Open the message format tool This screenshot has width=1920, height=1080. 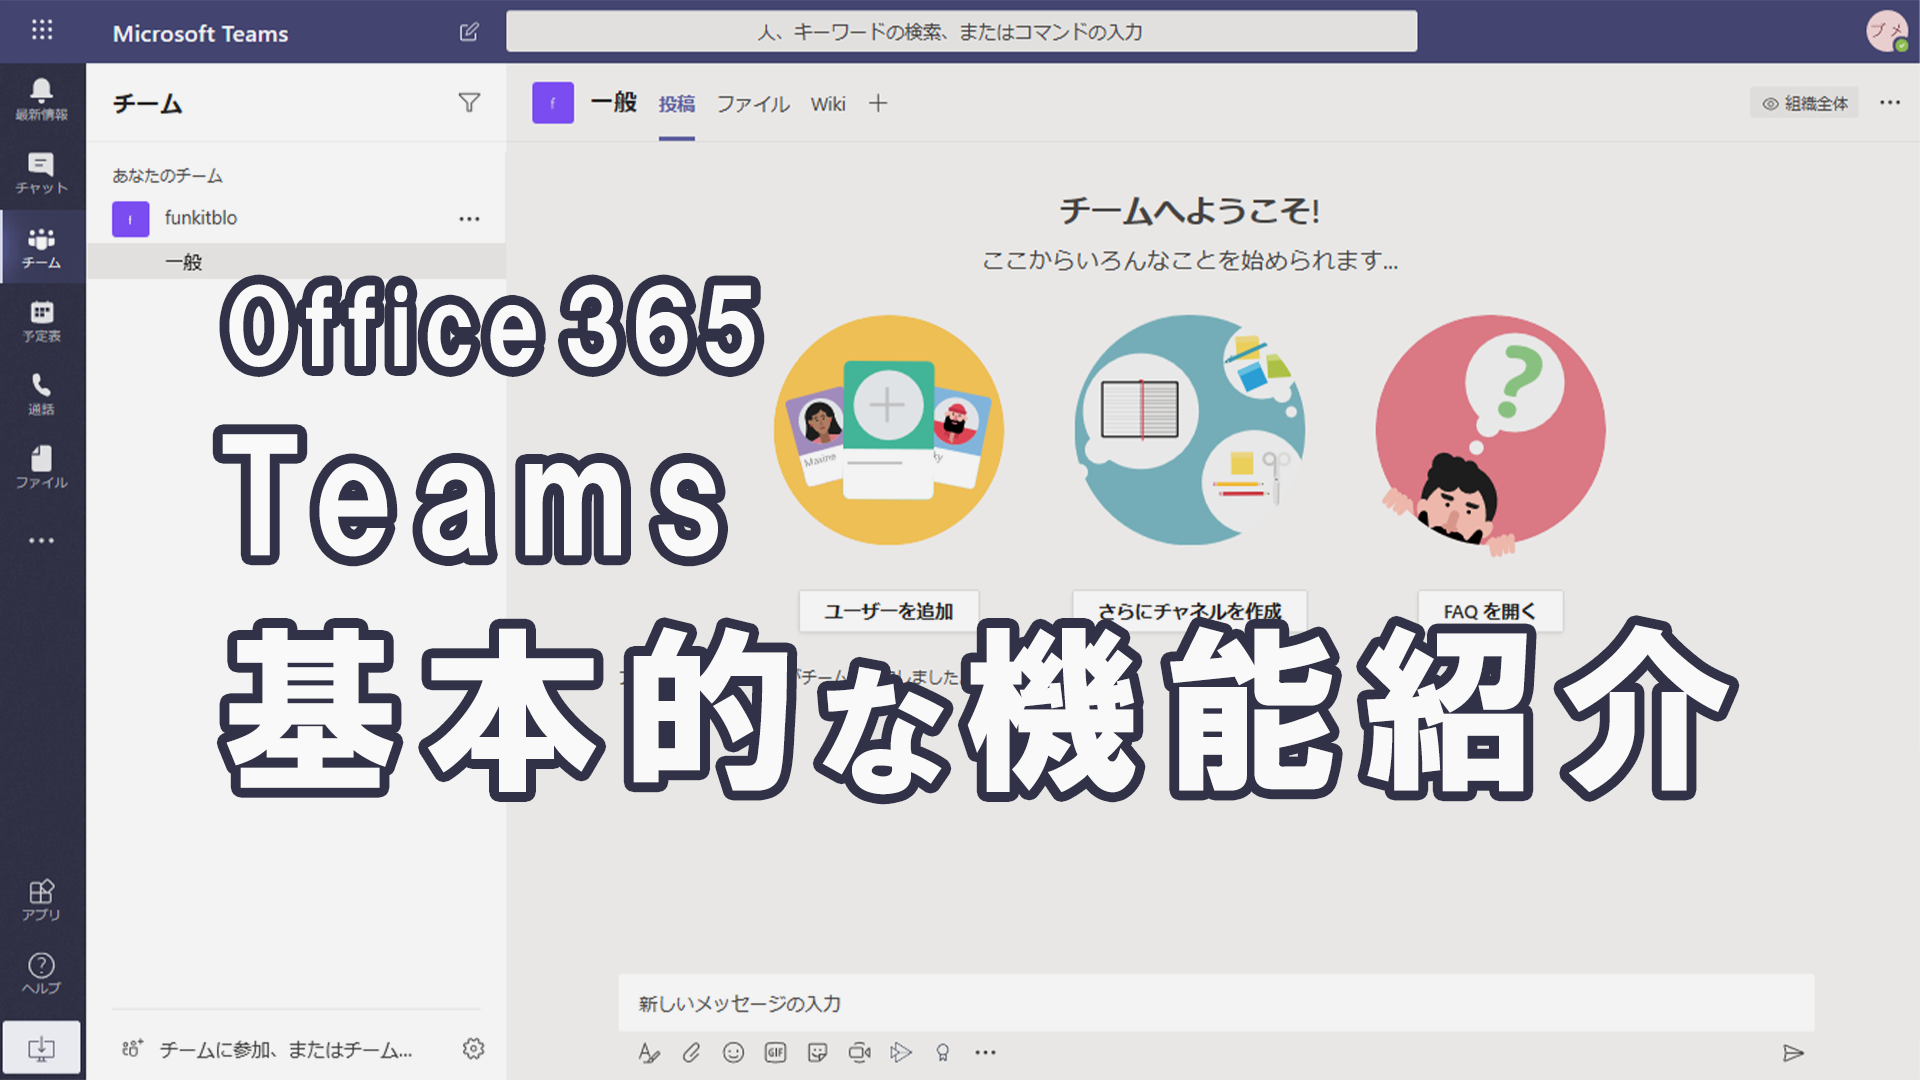tap(649, 1052)
